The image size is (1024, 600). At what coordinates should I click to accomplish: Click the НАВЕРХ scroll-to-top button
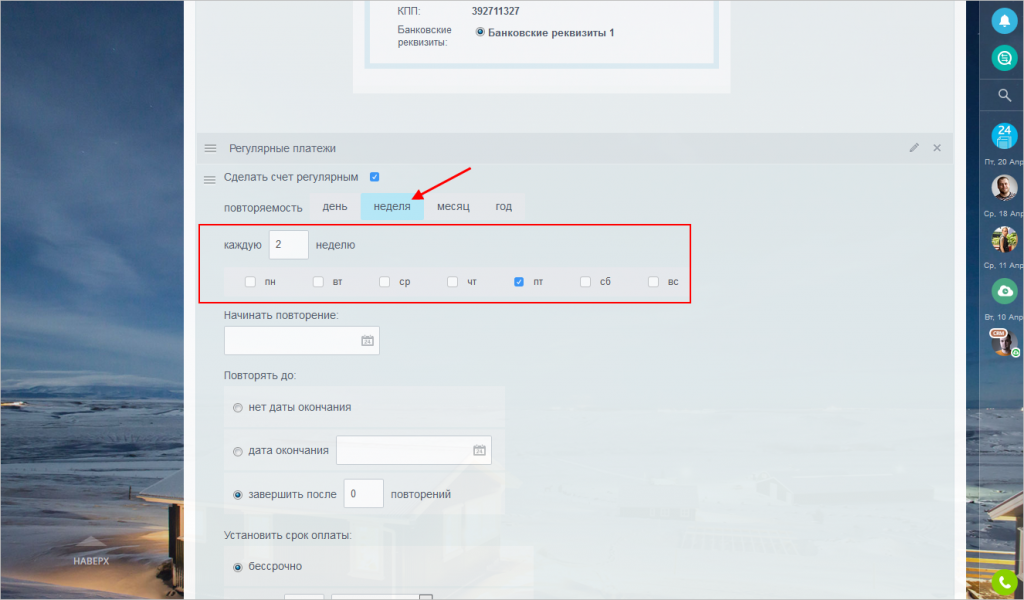91,552
